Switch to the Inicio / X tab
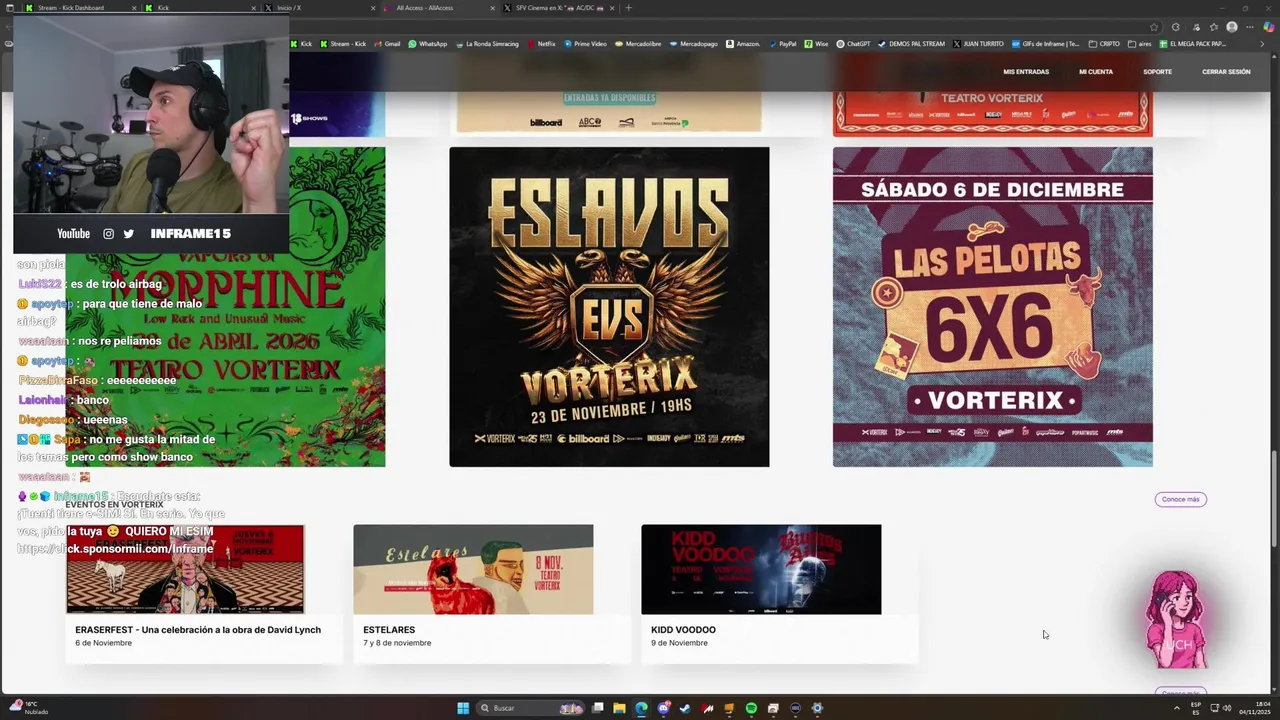The height and width of the screenshot is (720, 1280). 318,8
